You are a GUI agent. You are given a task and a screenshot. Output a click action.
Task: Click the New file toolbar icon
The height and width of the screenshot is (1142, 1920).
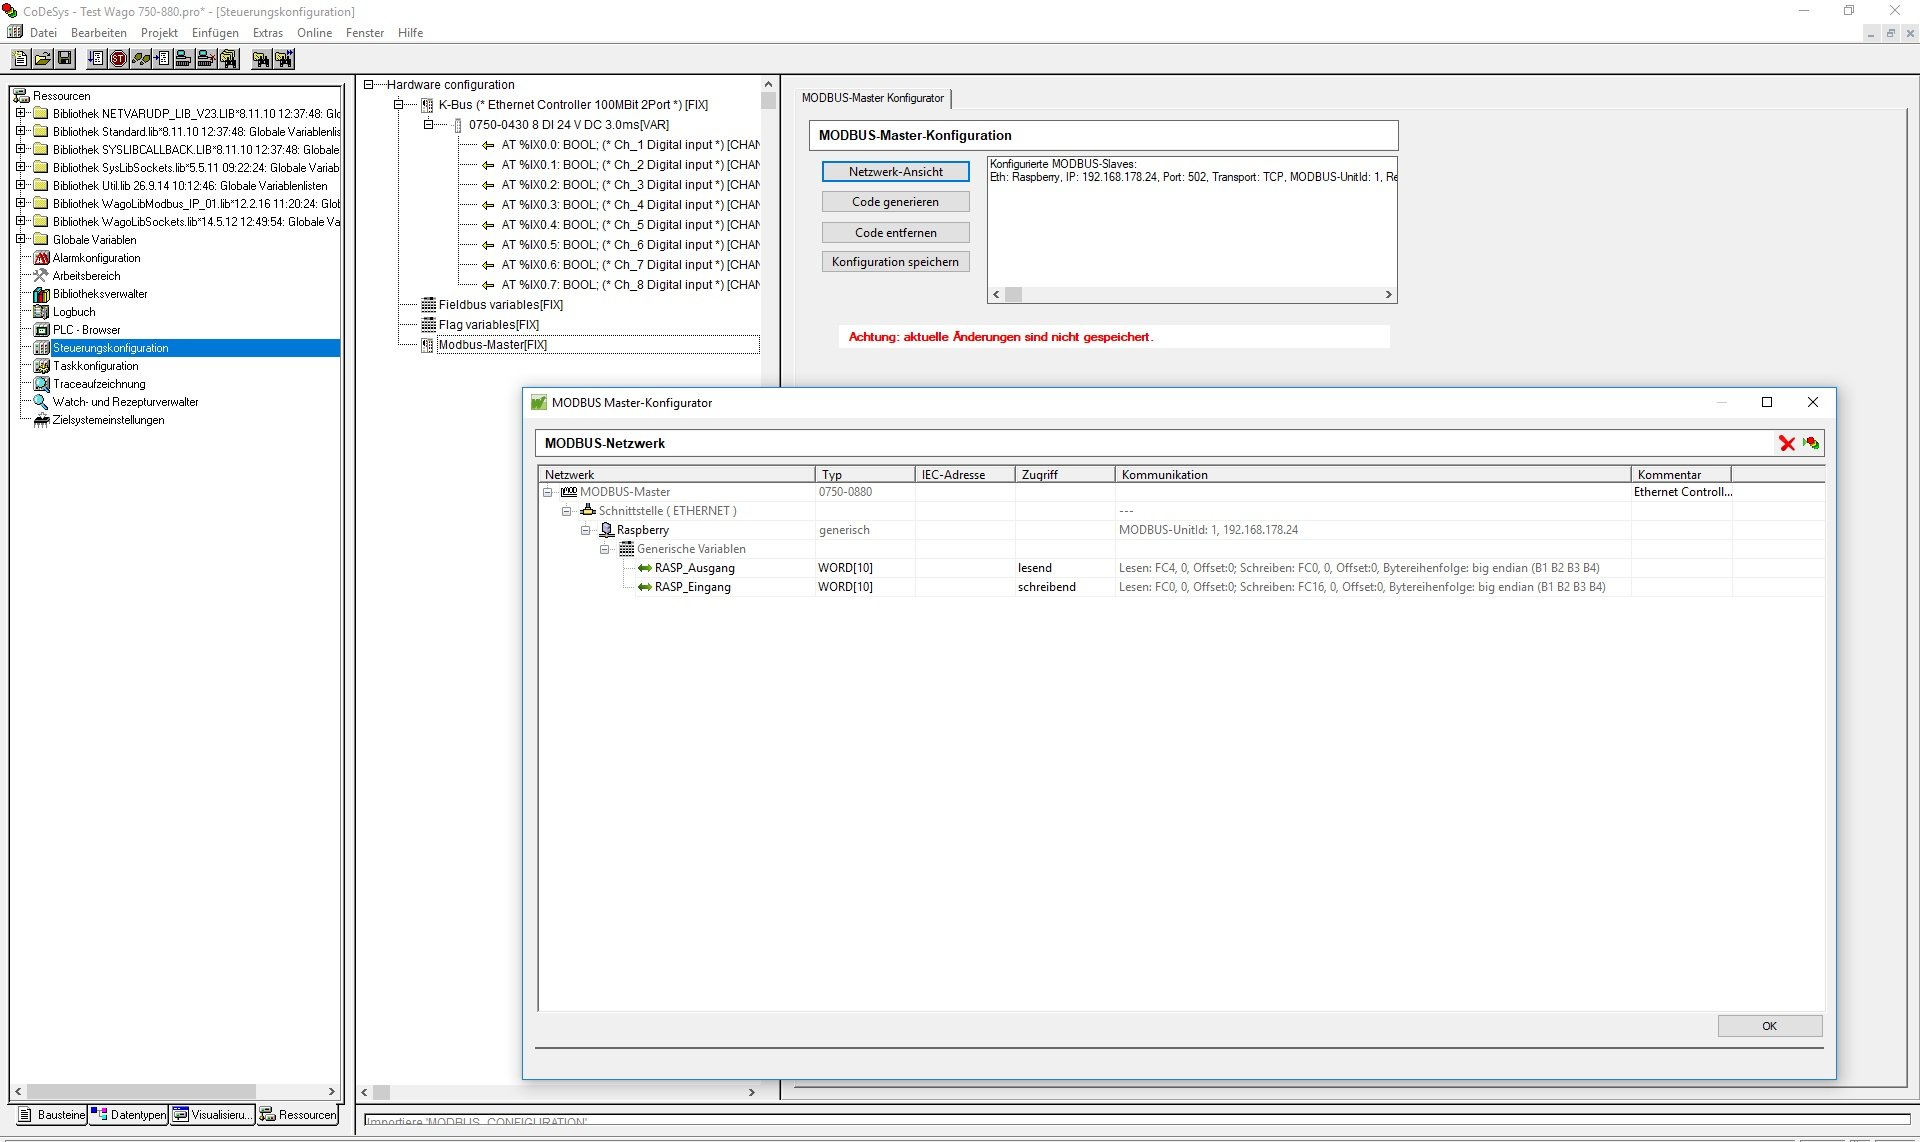[x=20, y=59]
